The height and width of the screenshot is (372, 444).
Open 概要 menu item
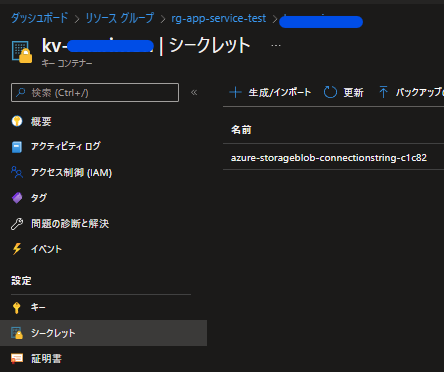coord(41,121)
